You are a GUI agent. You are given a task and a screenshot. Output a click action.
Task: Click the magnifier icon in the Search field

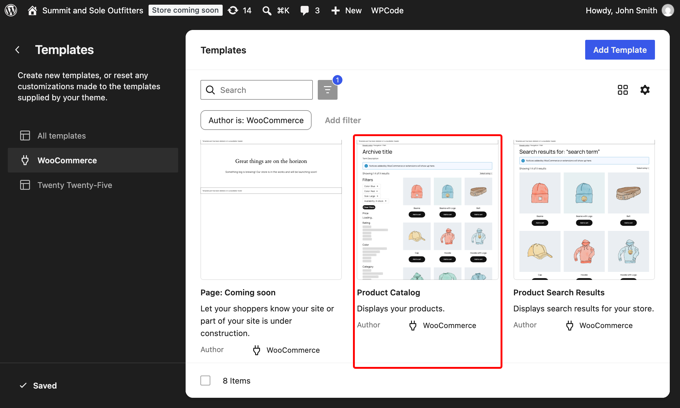210,90
